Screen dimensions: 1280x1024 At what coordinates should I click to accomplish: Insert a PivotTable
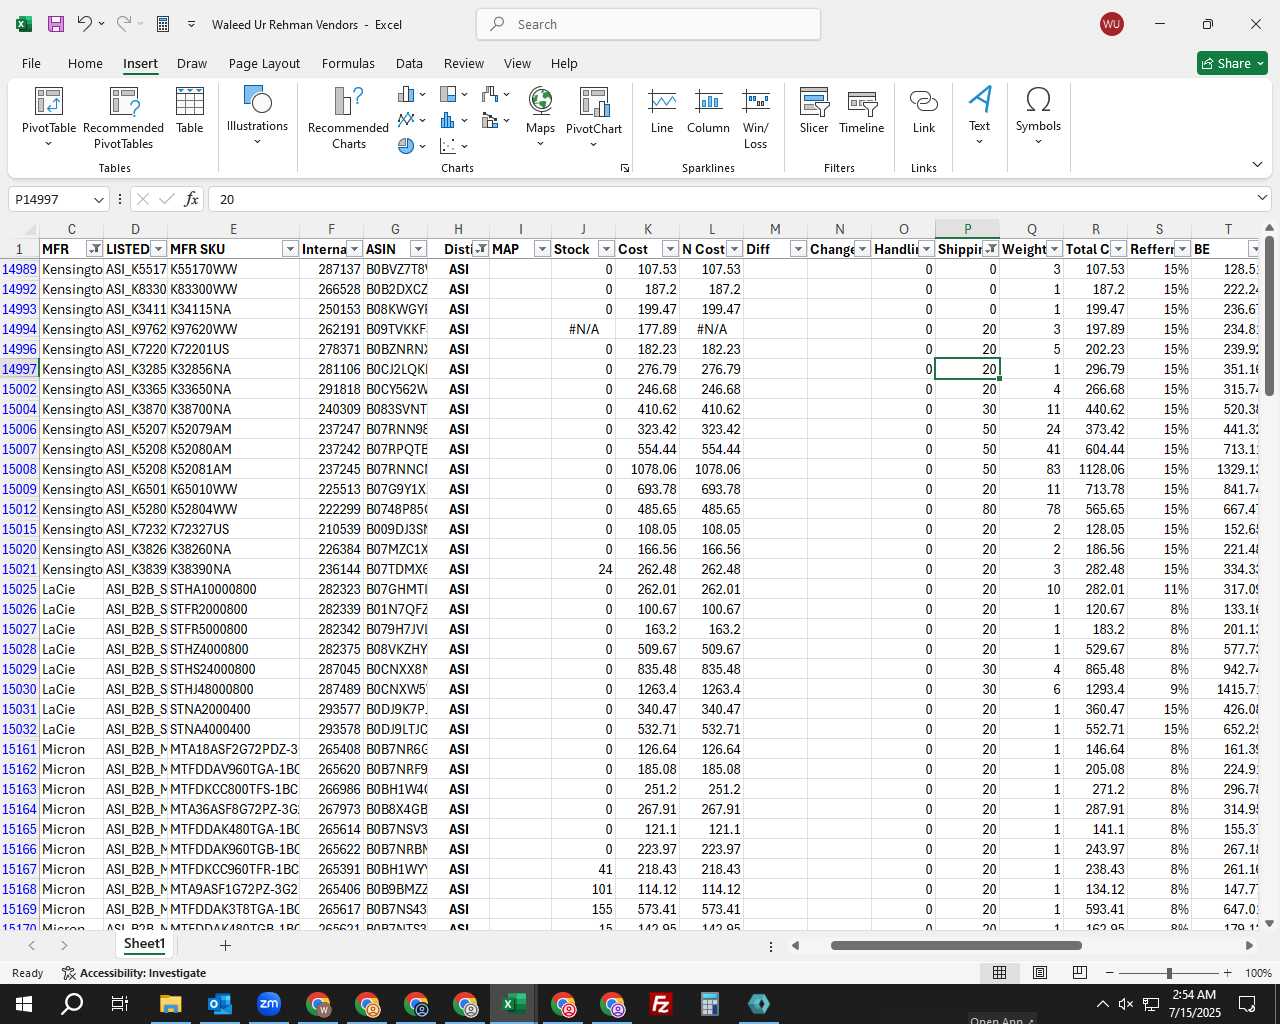pyautogui.click(x=49, y=118)
